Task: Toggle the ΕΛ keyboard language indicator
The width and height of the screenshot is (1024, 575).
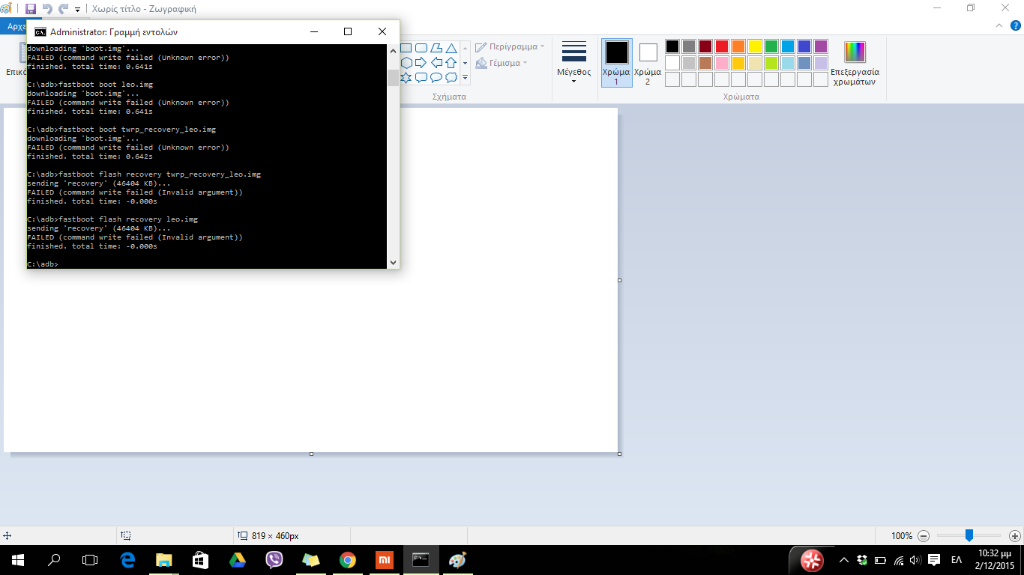Action: [x=956, y=560]
